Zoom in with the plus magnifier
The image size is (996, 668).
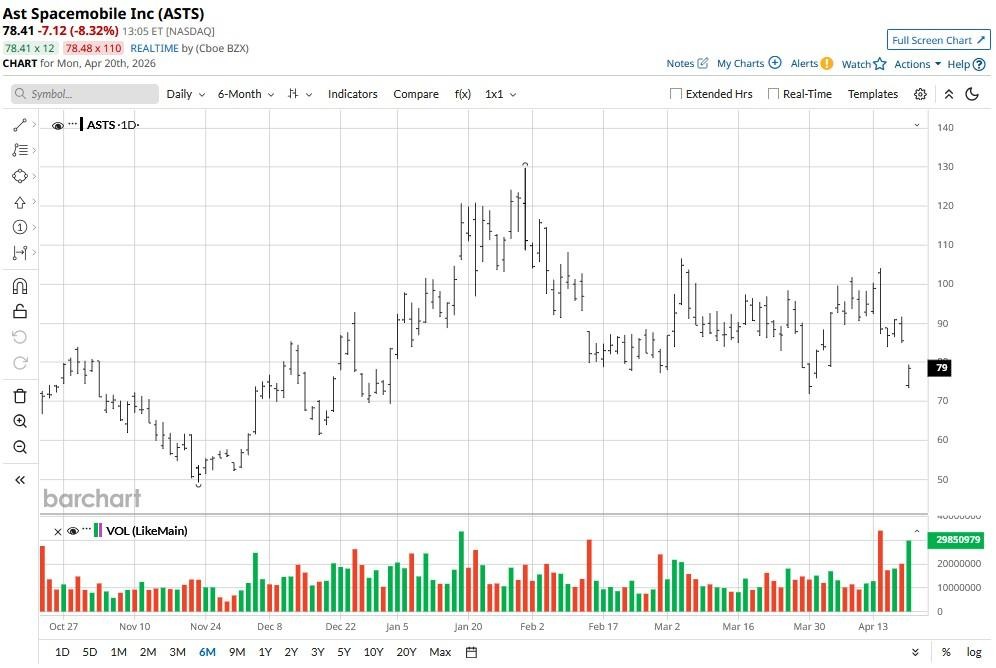20,422
